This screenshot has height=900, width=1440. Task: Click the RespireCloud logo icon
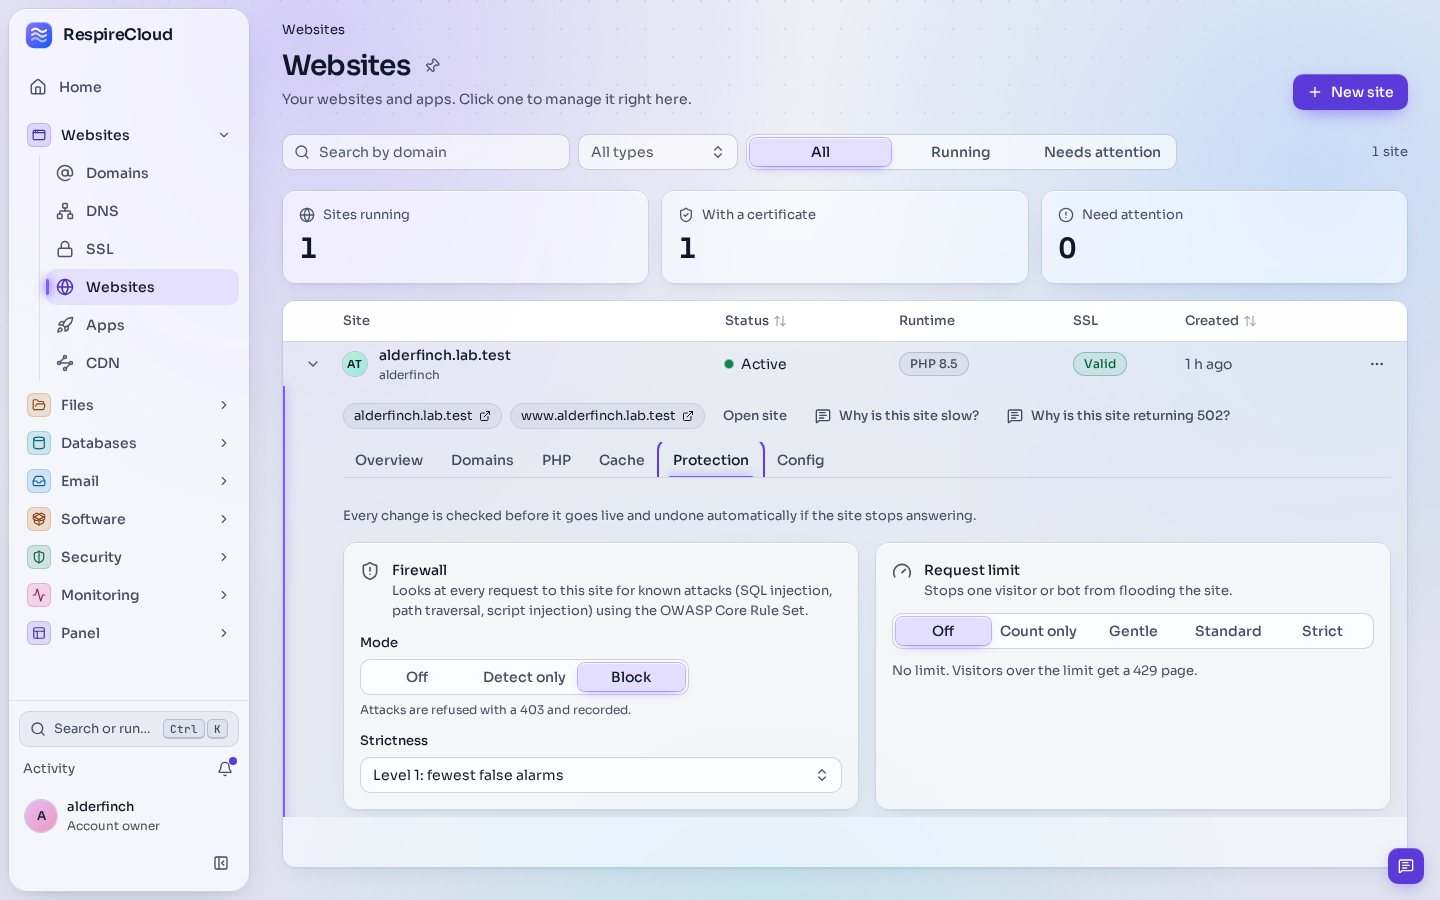pyautogui.click(x=39, y=35)
